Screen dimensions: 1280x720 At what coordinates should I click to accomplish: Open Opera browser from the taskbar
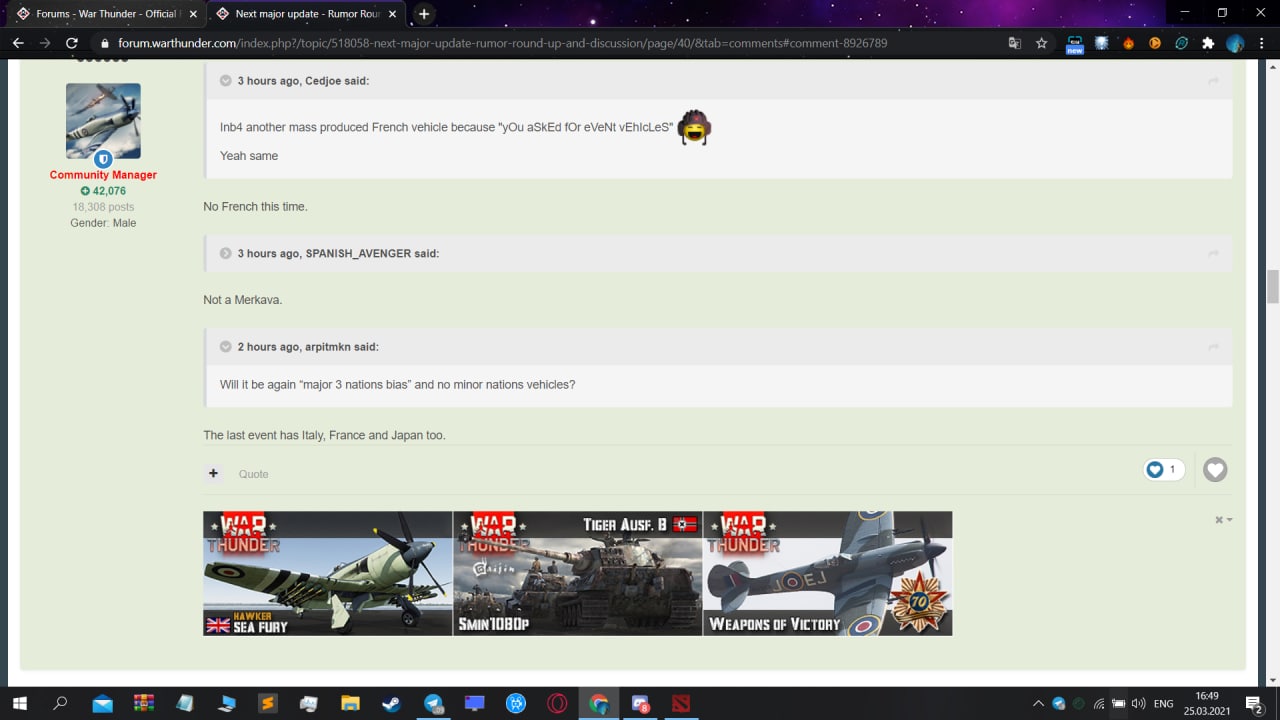(557, 703)
